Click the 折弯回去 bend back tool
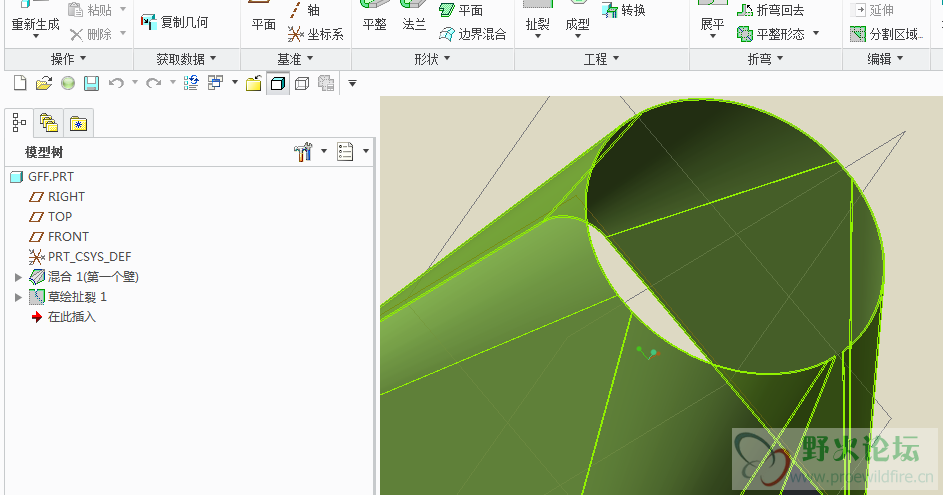Image resolution: width=943 pixels, height=495 pixels. (x=770, y=10)
